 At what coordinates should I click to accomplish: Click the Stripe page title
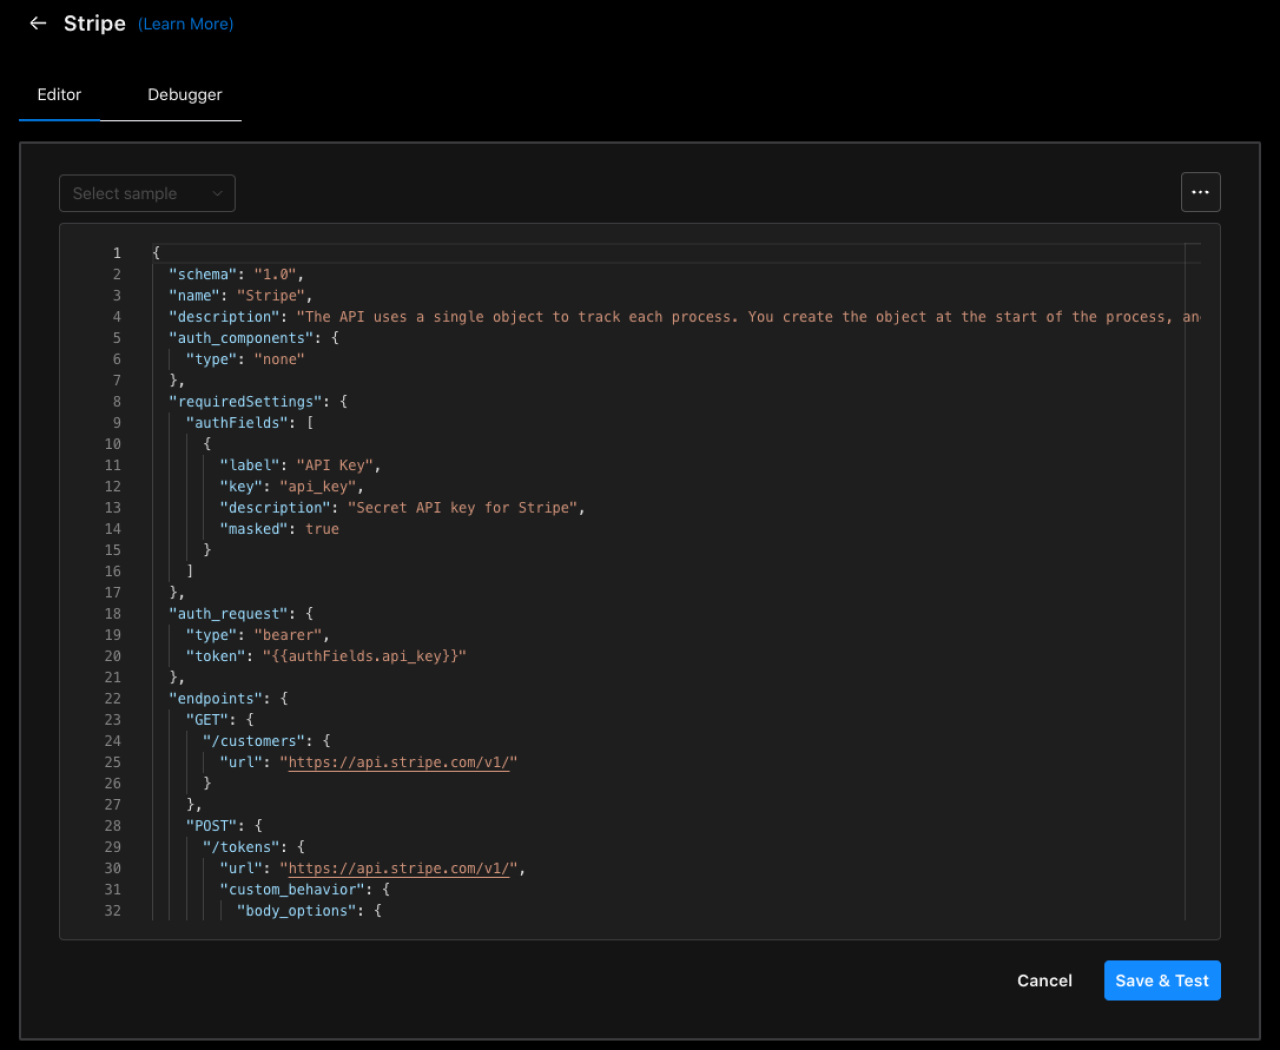94,23
